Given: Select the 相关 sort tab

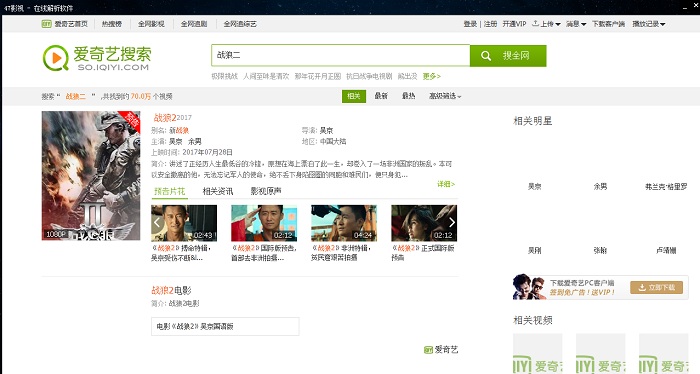Looking at the screenshot, I should pos(354,96).
